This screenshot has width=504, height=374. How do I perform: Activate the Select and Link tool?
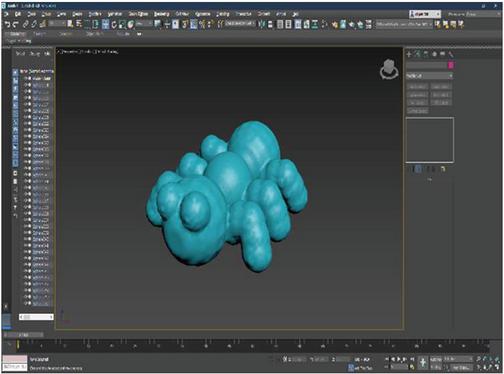point(25,24)
